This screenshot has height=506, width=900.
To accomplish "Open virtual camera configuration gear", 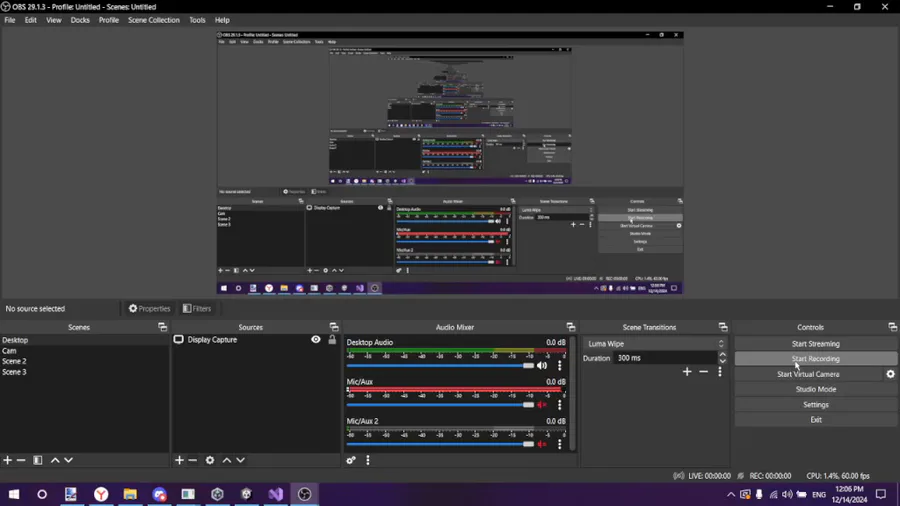I will pyautogui.click(x=890, y=374).
